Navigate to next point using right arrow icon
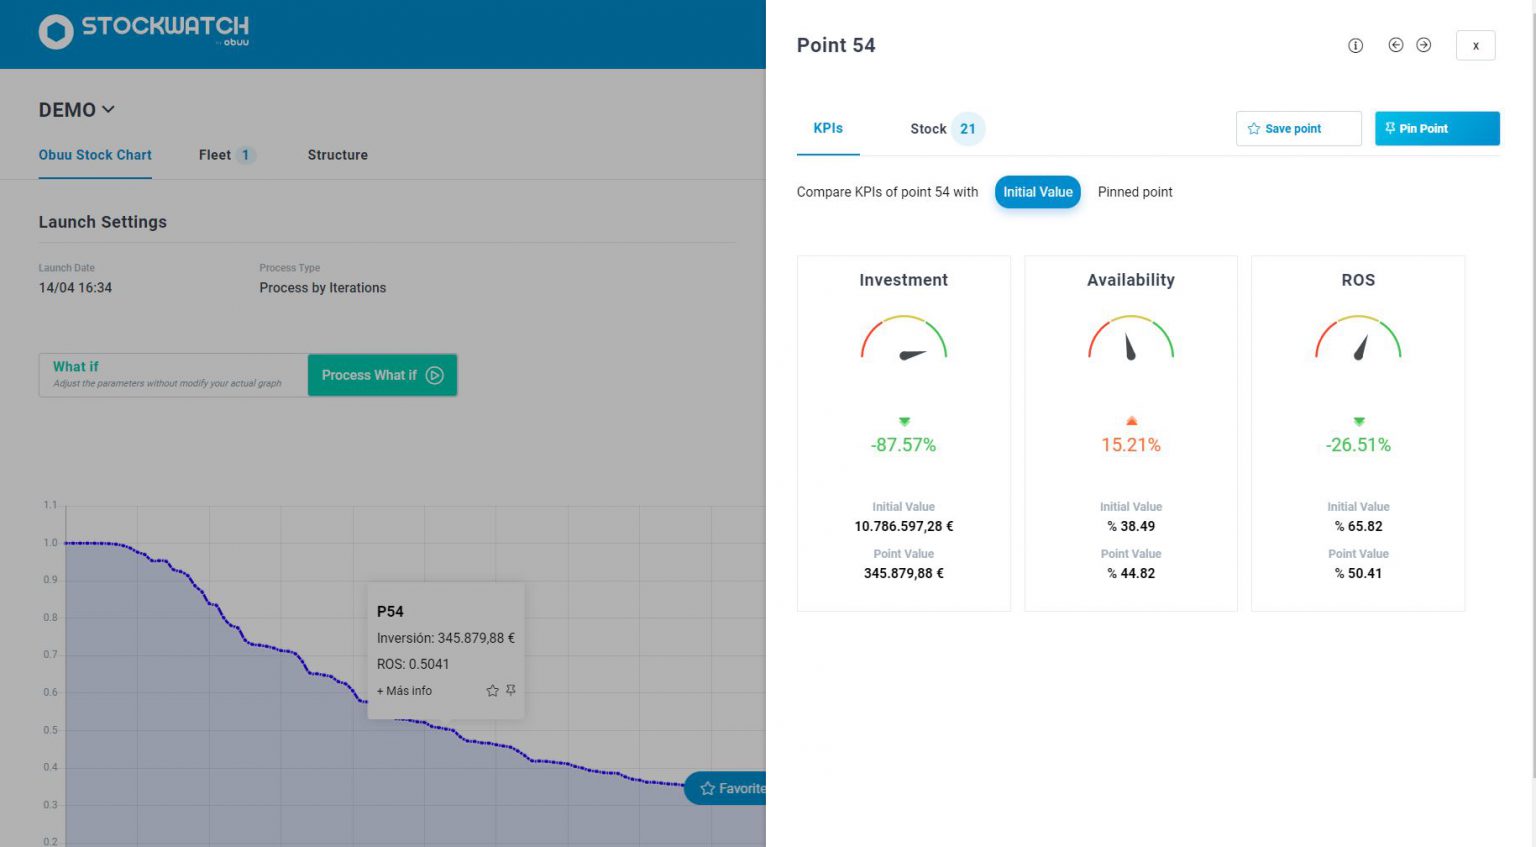1536x847 pixels. 1422,45
